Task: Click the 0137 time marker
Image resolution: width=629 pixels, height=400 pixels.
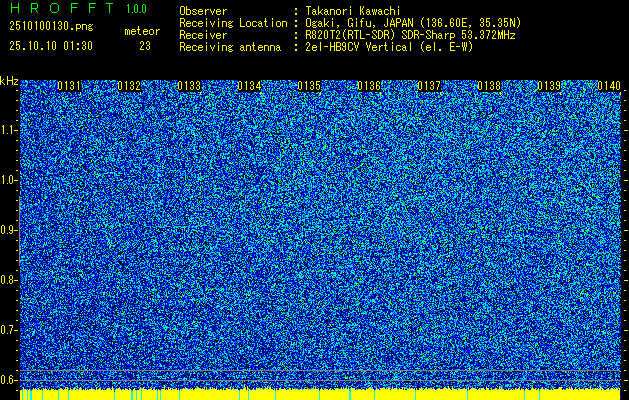Action: click(x=429, y=86)
